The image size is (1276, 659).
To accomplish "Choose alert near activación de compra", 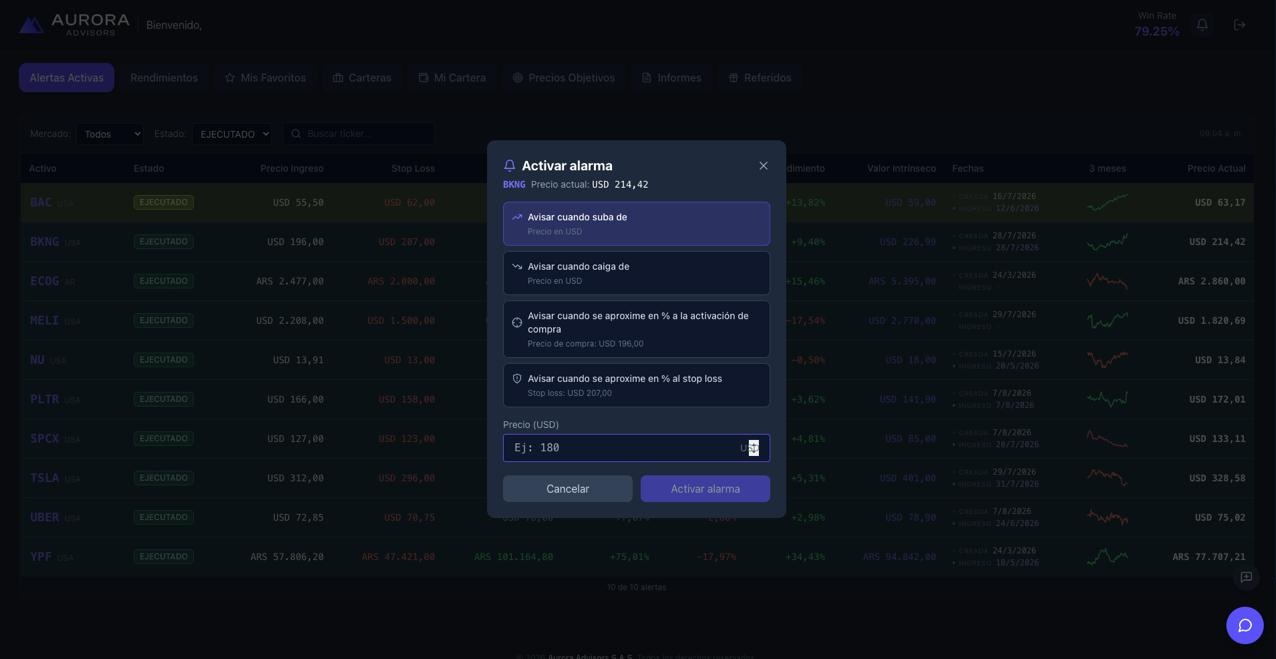I will point(636,329).
